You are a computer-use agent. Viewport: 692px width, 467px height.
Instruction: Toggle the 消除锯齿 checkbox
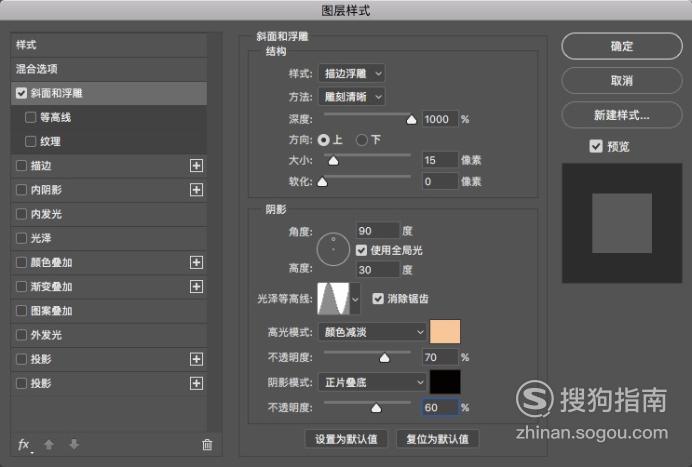coord(378,299)
